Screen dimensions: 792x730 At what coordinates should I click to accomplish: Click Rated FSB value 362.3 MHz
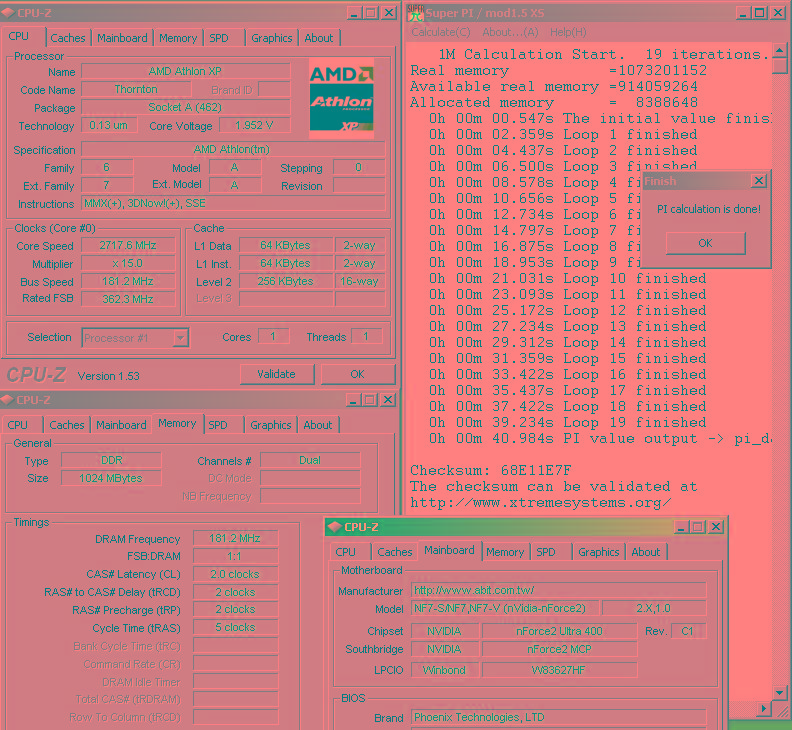(128, 299)
